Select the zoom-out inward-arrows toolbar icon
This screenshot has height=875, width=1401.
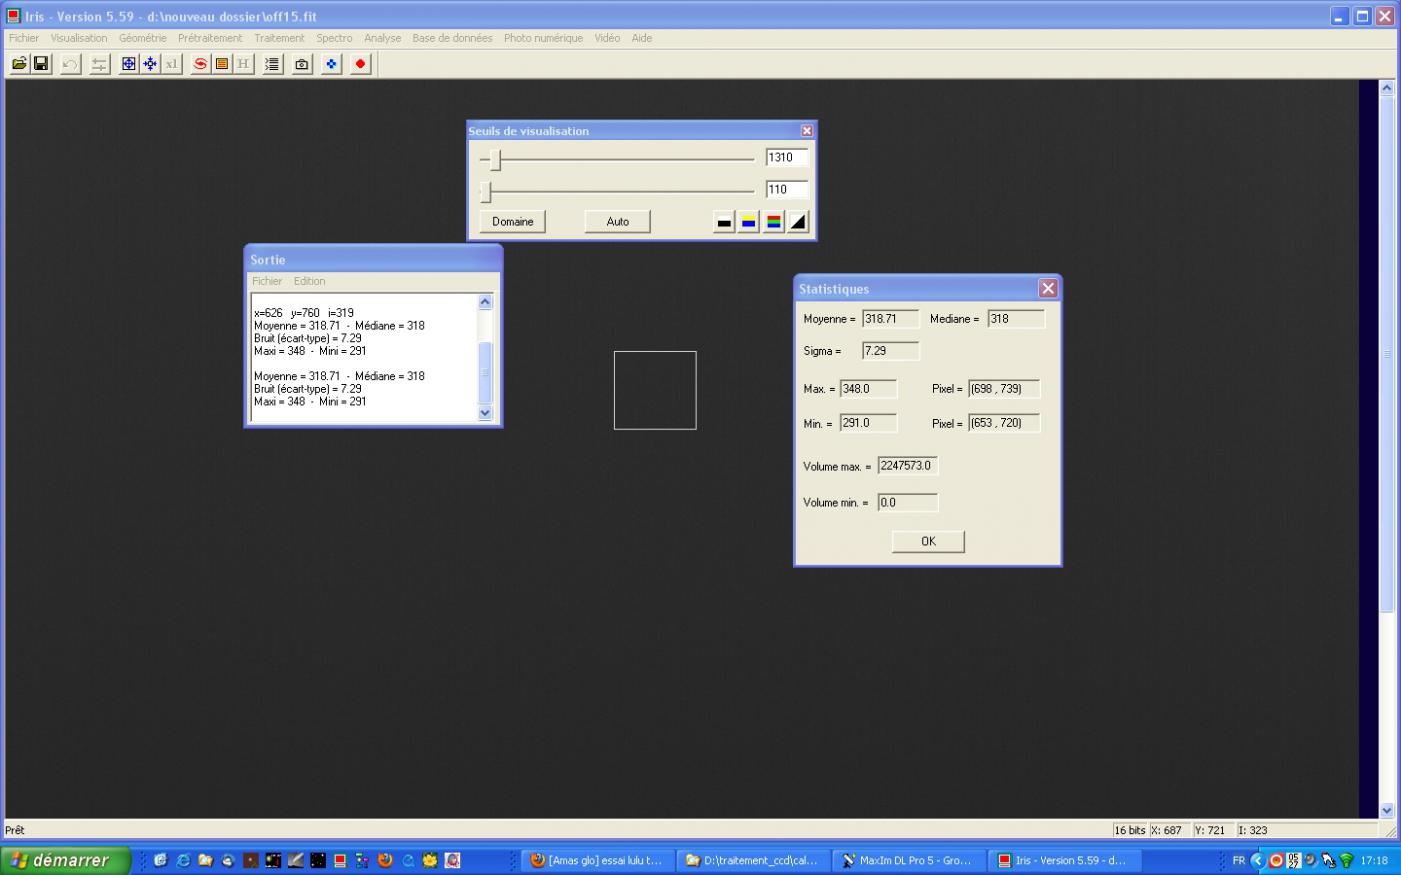150,64
